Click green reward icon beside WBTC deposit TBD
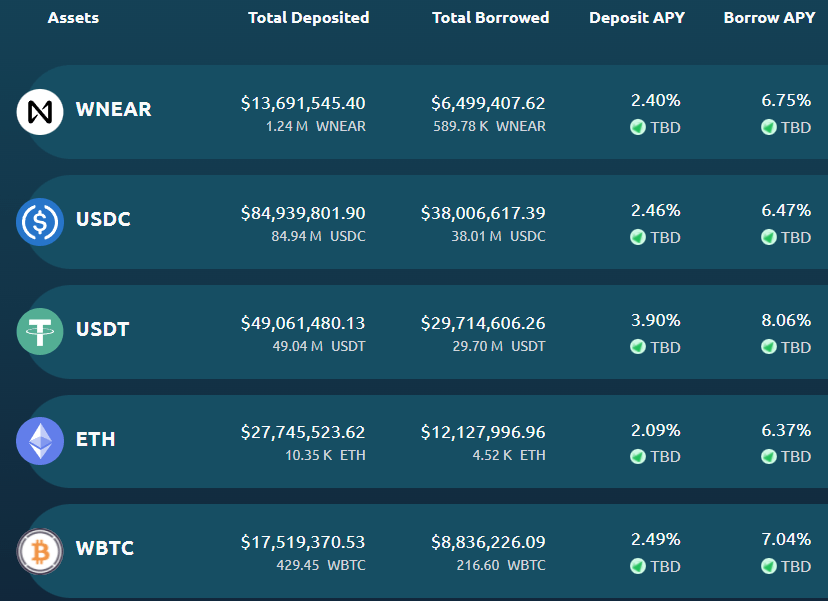 click(638, 566)
